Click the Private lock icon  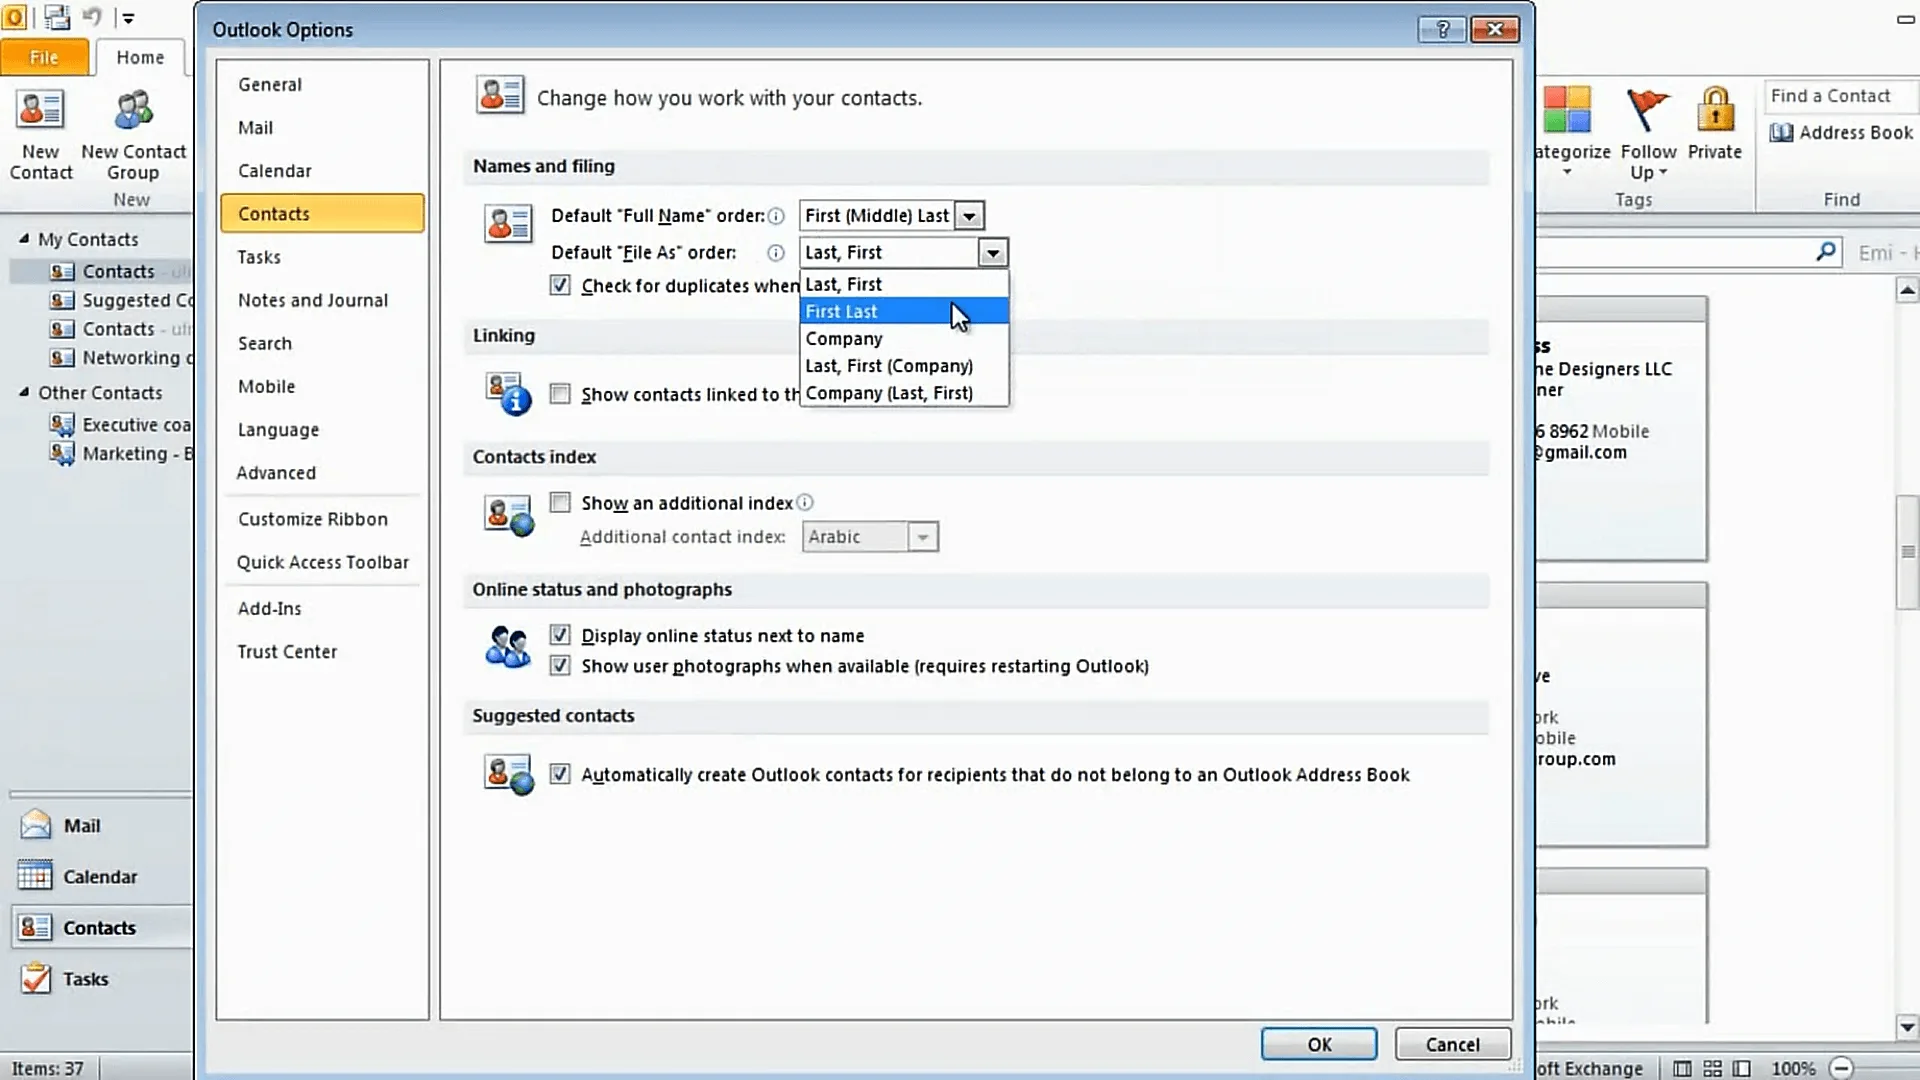tap(1715, 110)
